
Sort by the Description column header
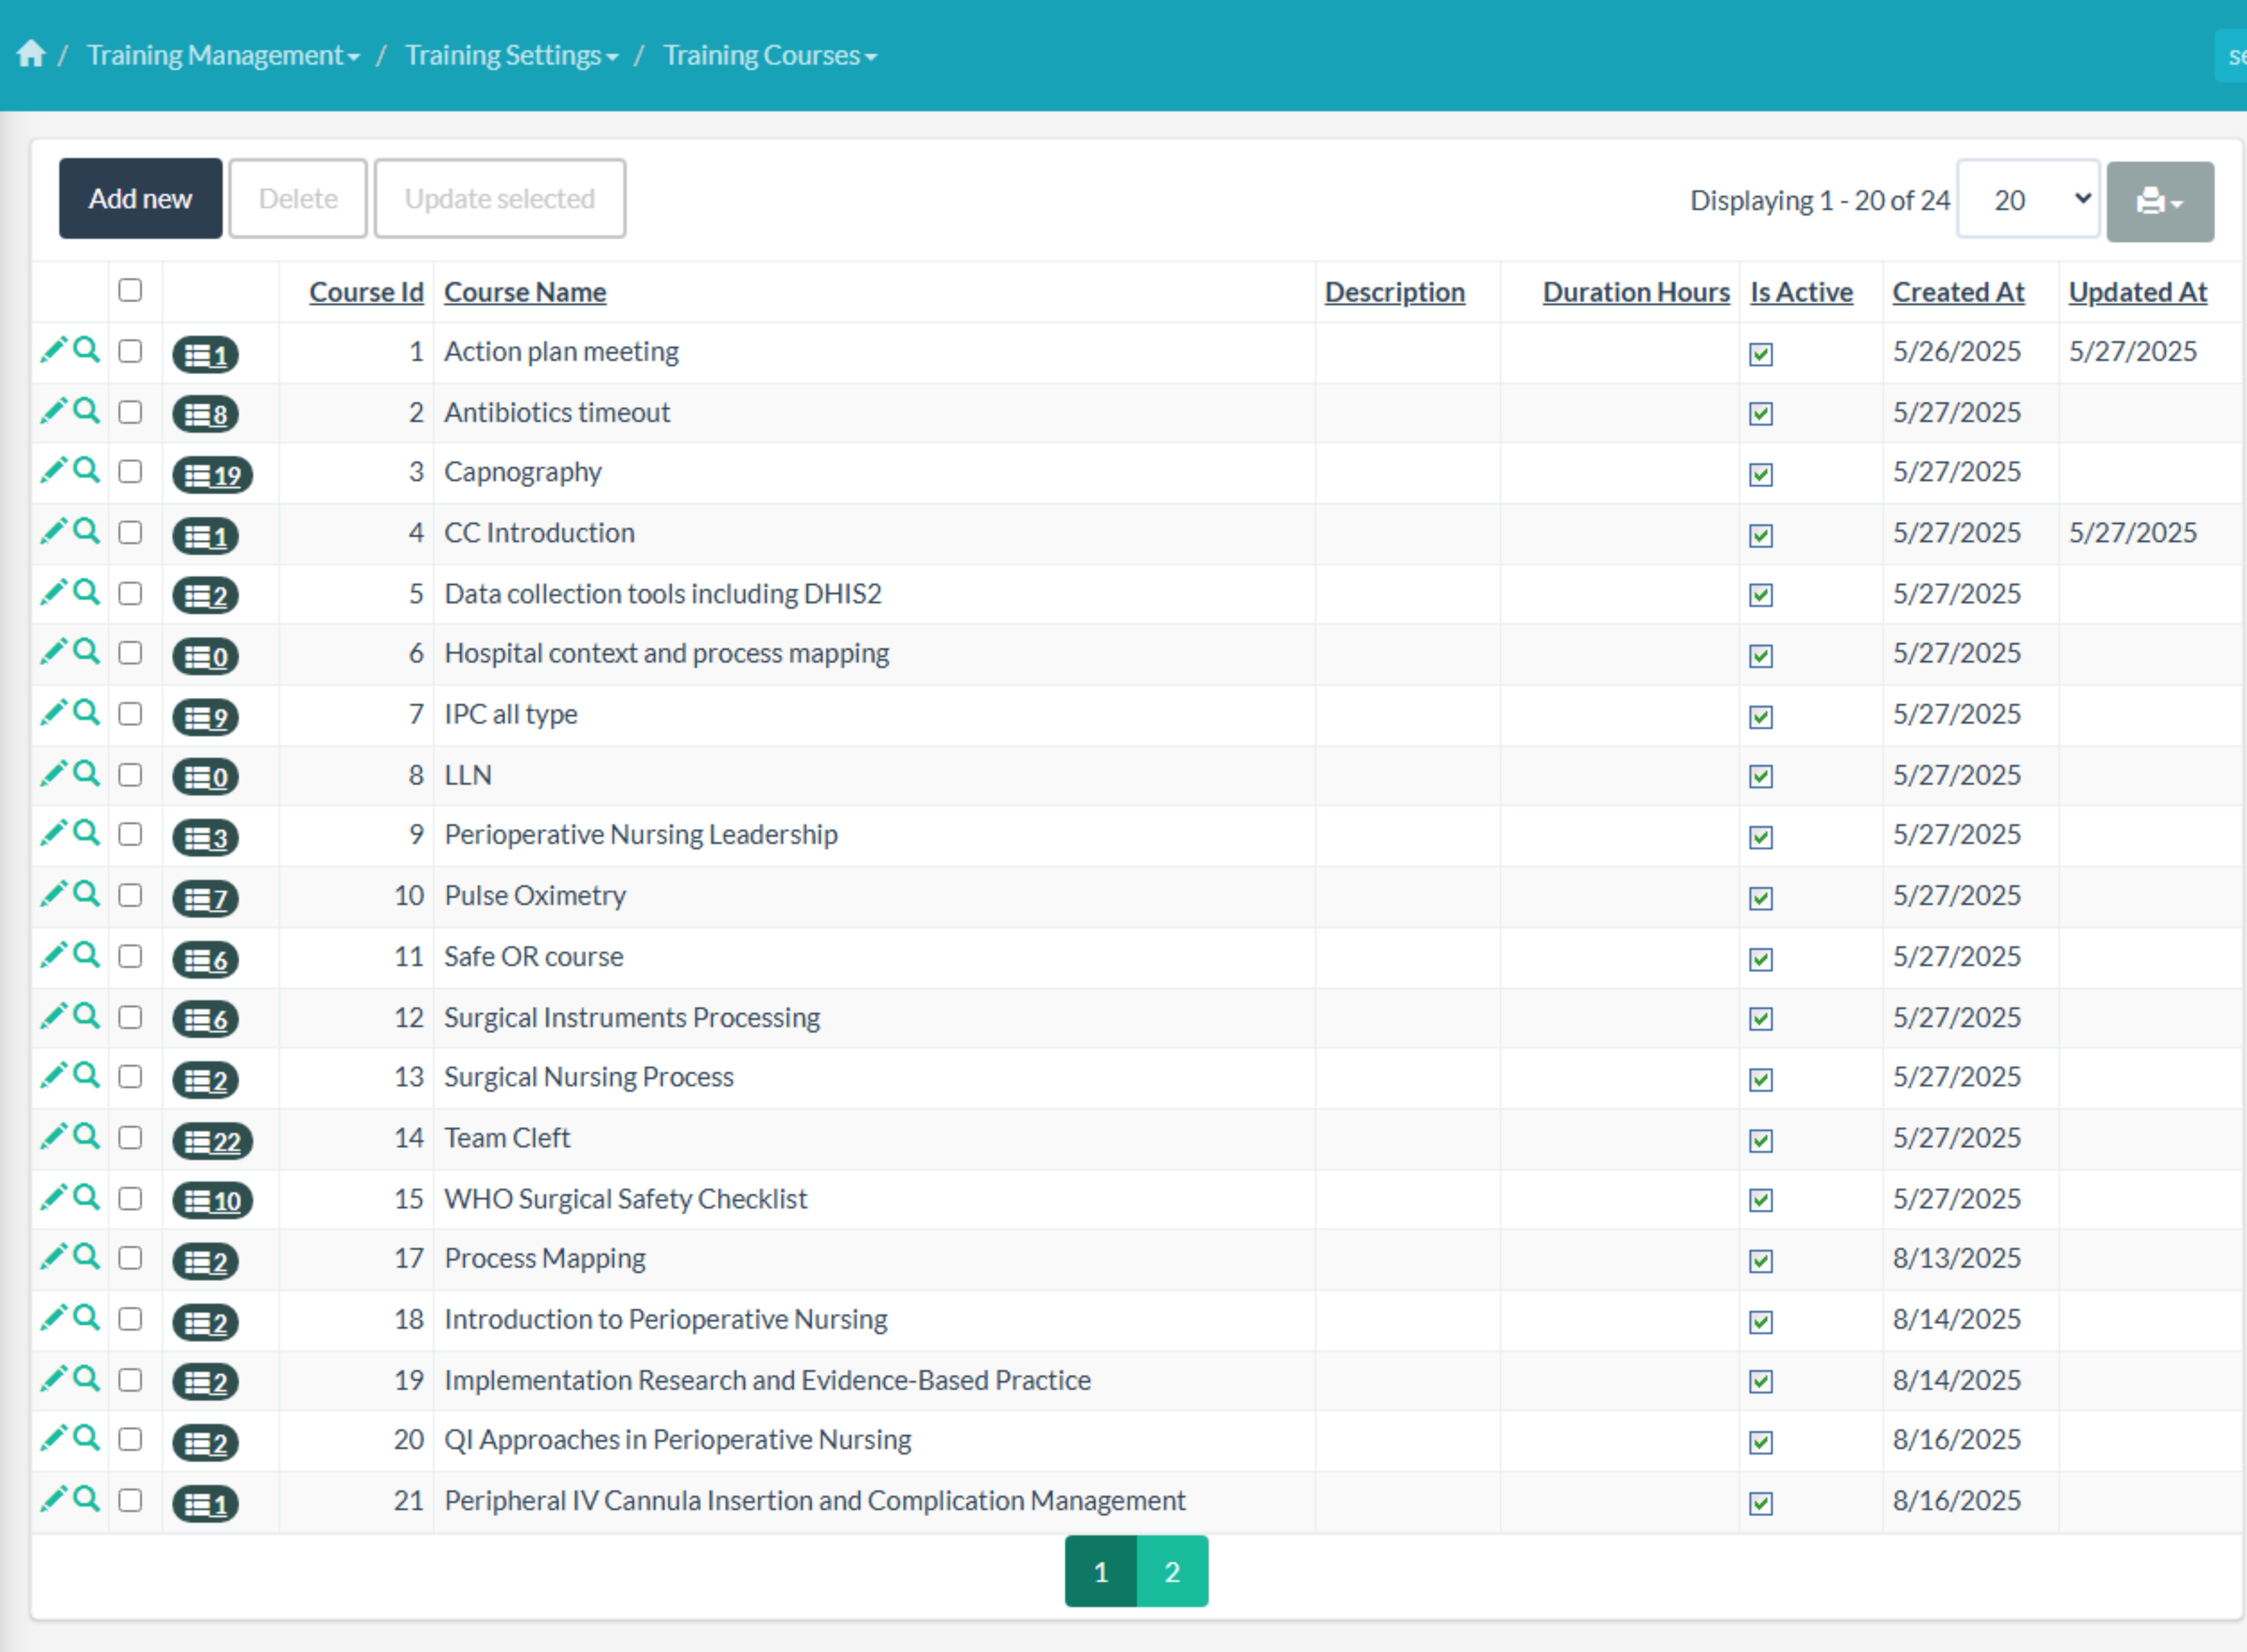1395,292
